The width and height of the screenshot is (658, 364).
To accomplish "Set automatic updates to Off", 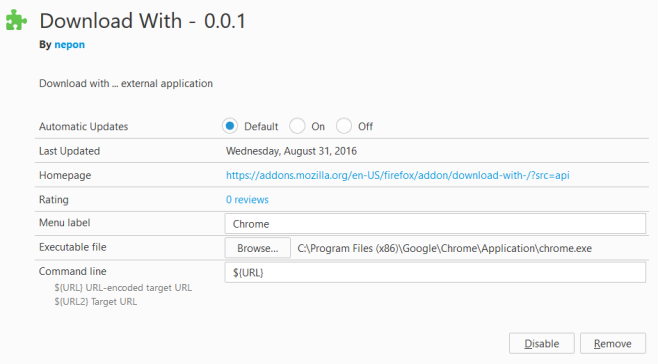I will tap(344, 126).
